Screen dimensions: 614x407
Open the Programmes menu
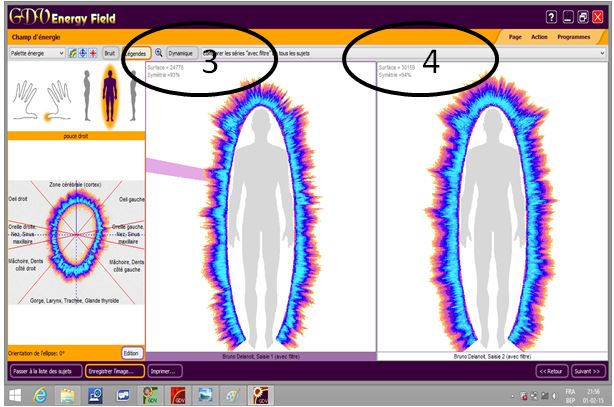574,36
